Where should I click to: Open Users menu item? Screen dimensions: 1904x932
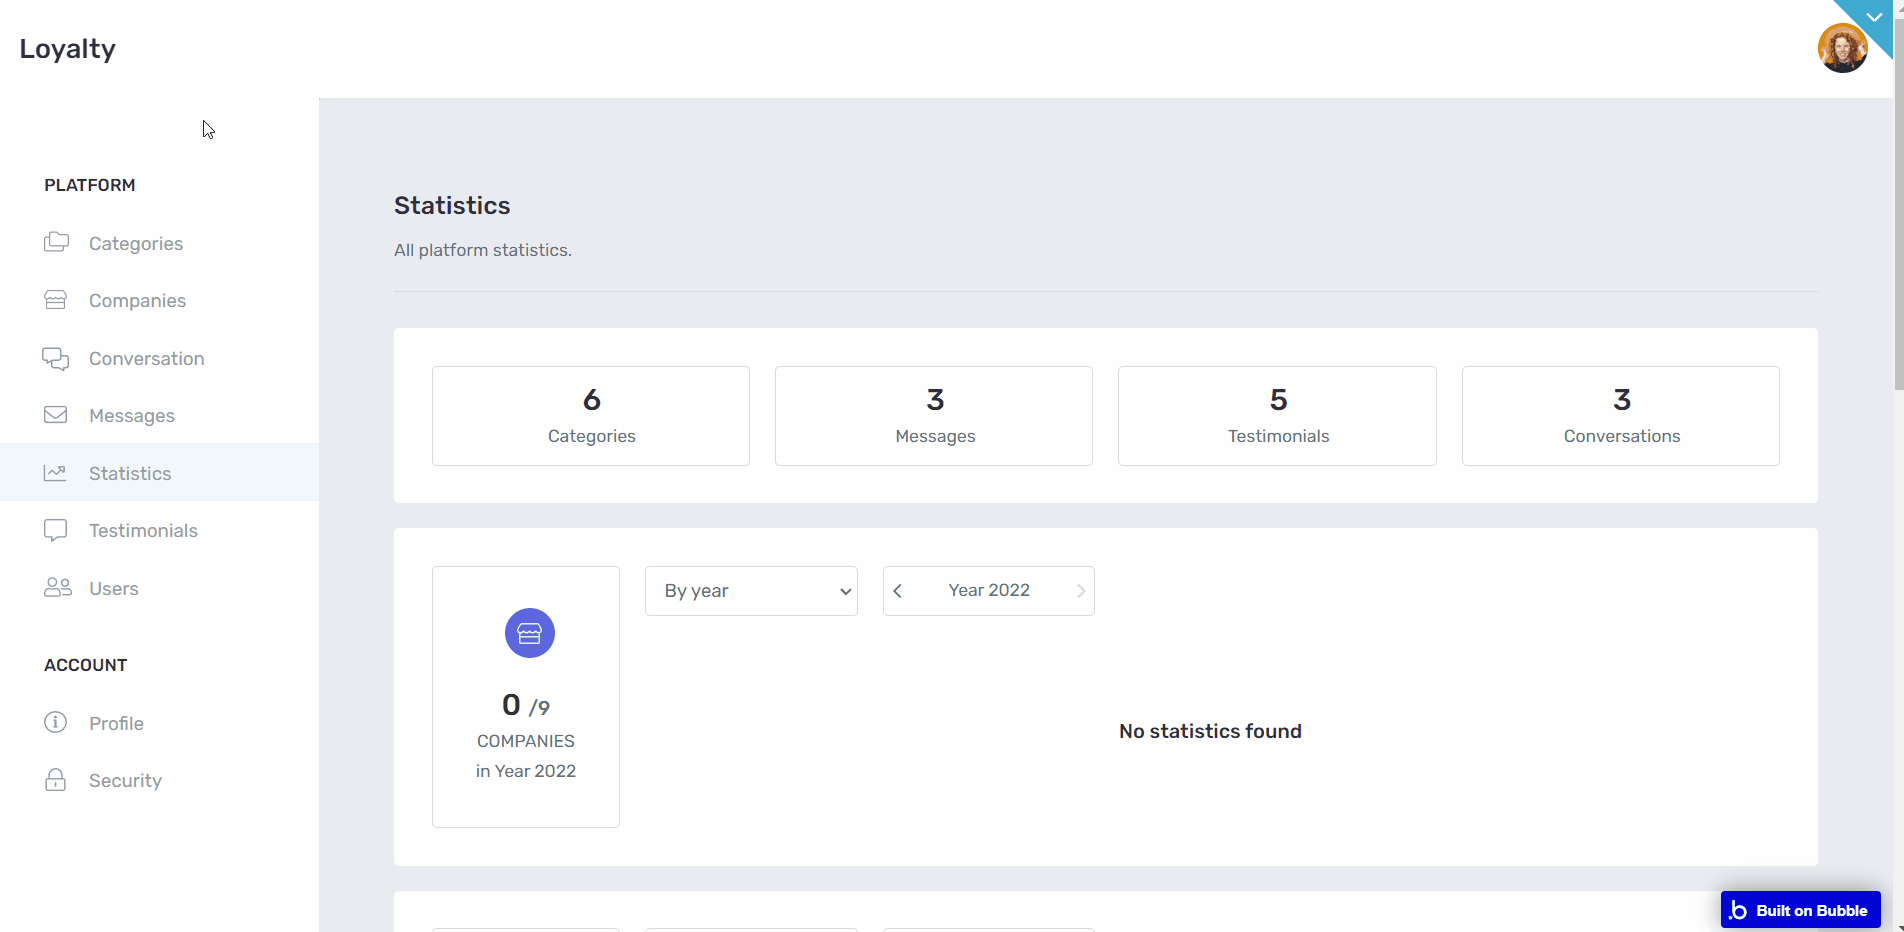tap(160, 588)
